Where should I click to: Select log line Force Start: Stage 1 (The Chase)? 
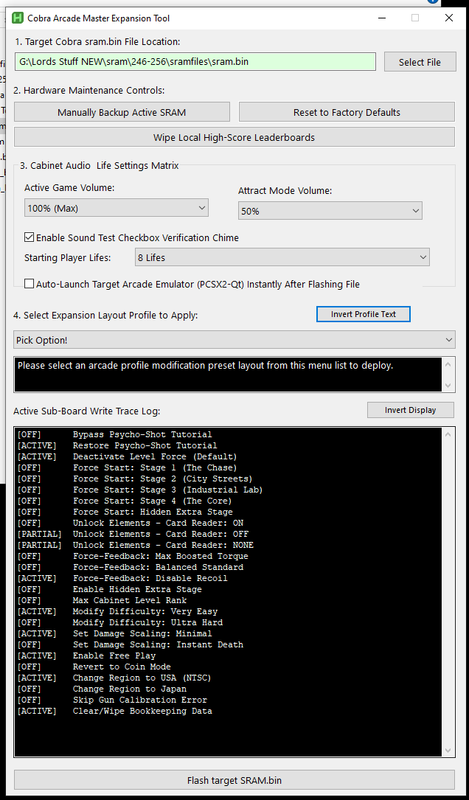click(x=127, y=468)
